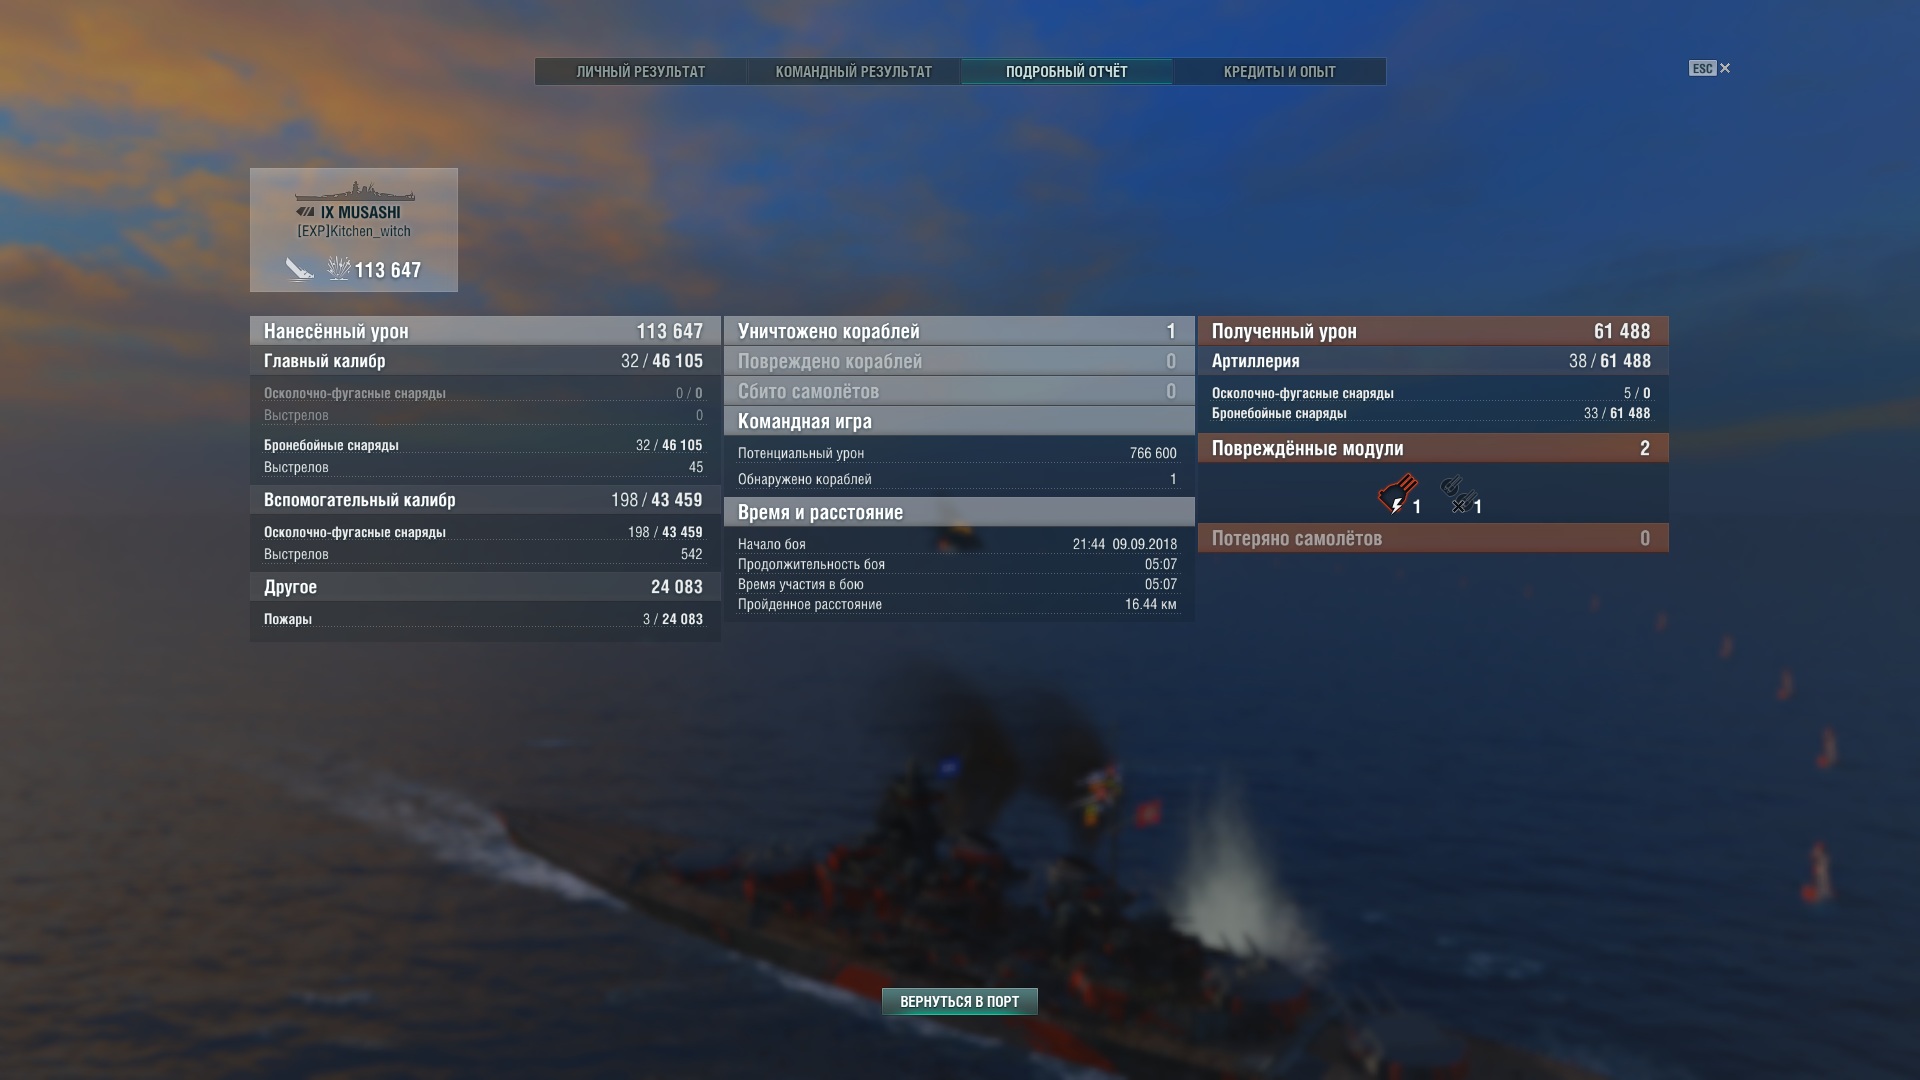This screenshot has width=1920, height=1080.
Task: Click the Полученный урон header
Action: coord(1433,331)
